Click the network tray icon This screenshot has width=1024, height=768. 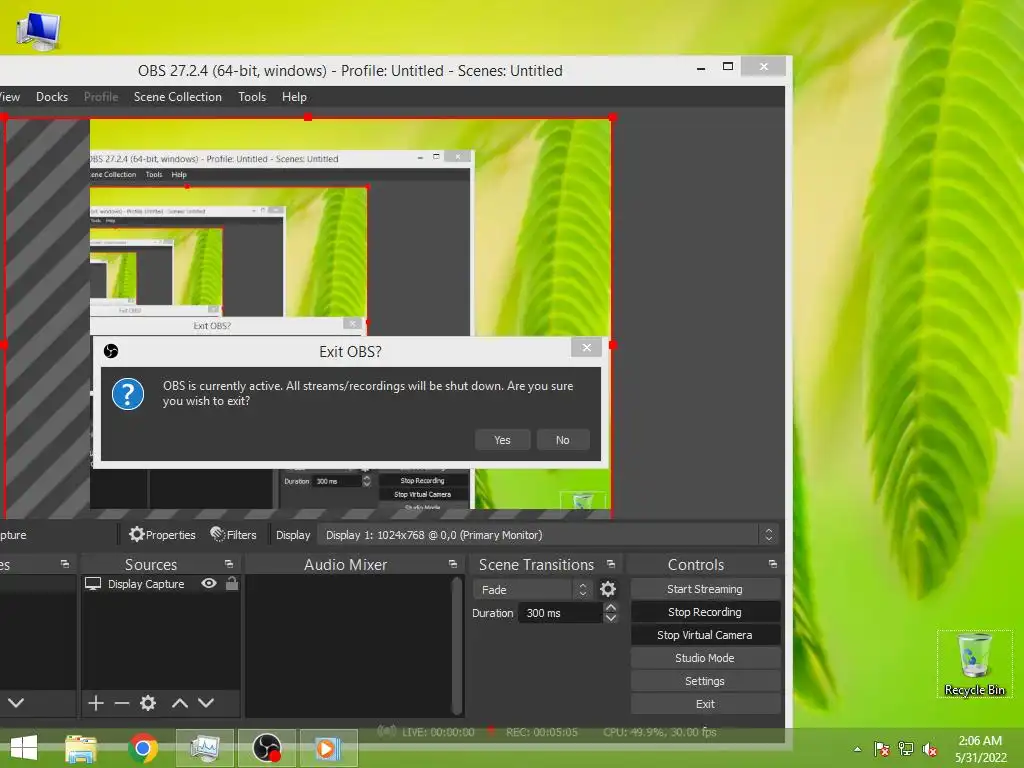(906, 749)
